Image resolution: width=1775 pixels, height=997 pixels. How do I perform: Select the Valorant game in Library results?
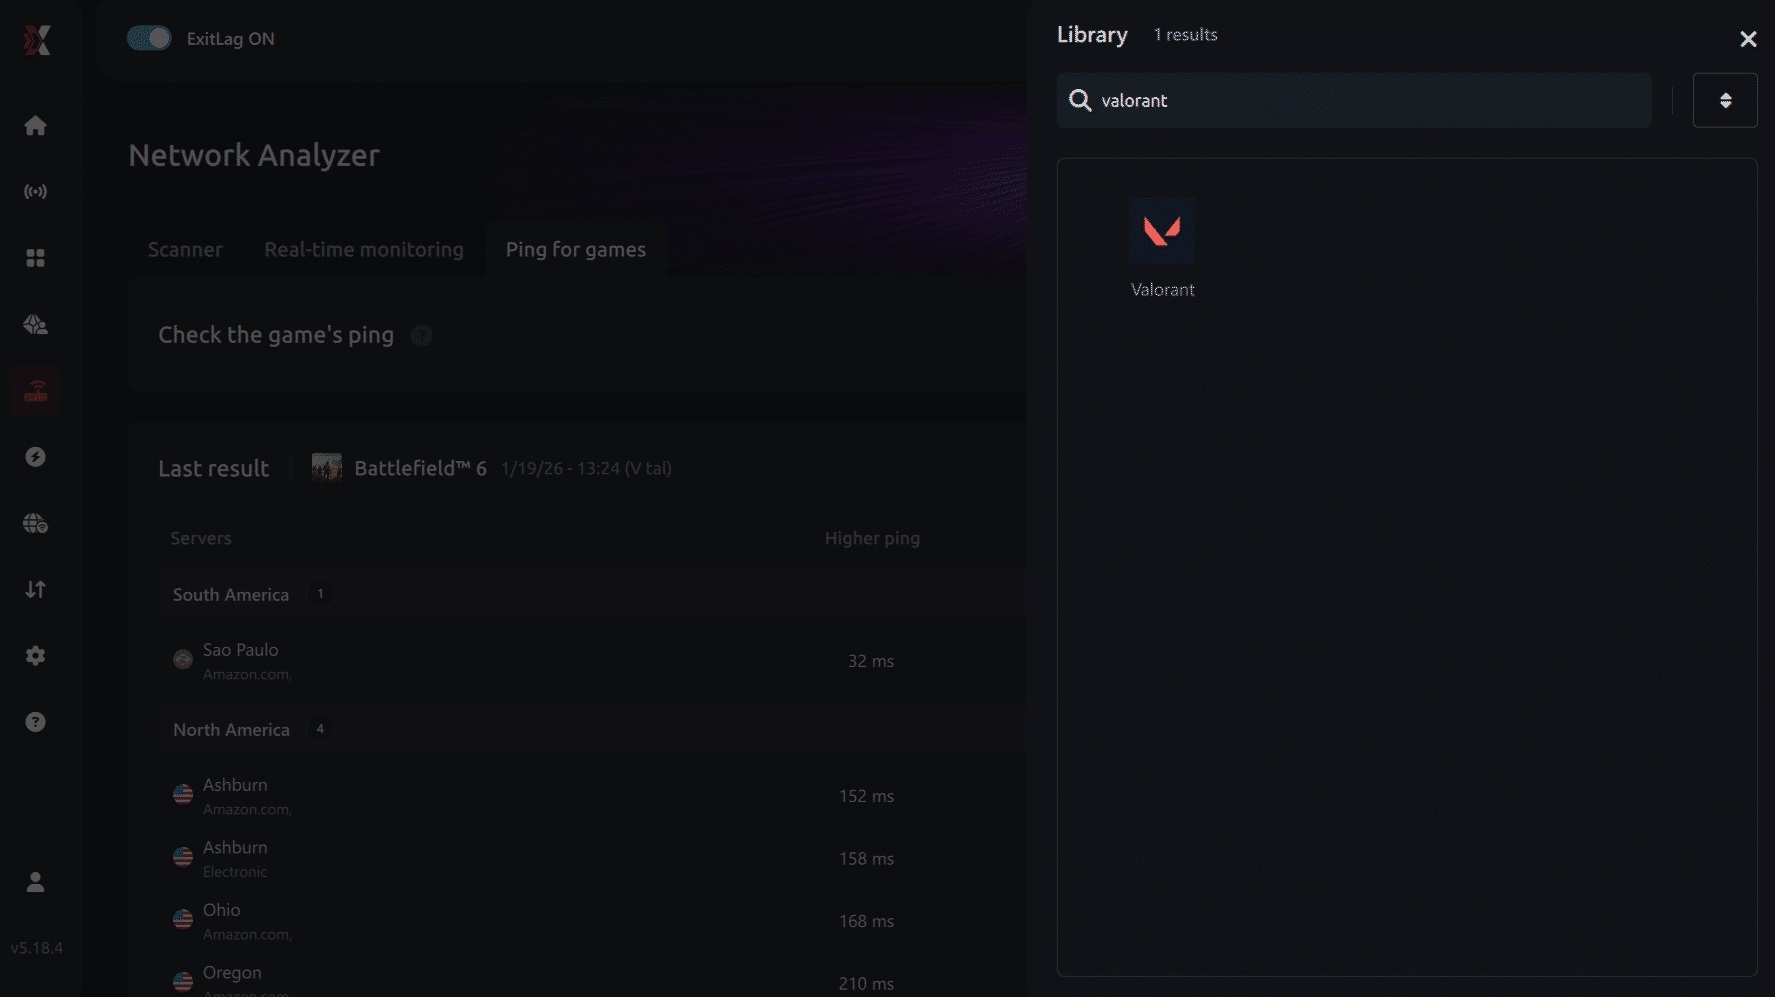point(1162,248)
